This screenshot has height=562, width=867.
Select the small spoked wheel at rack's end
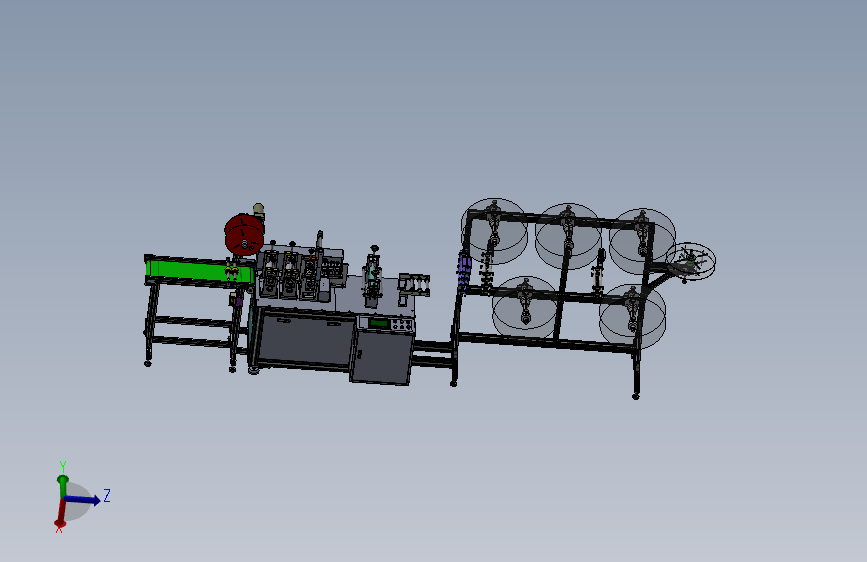click(x=691, y=261)
